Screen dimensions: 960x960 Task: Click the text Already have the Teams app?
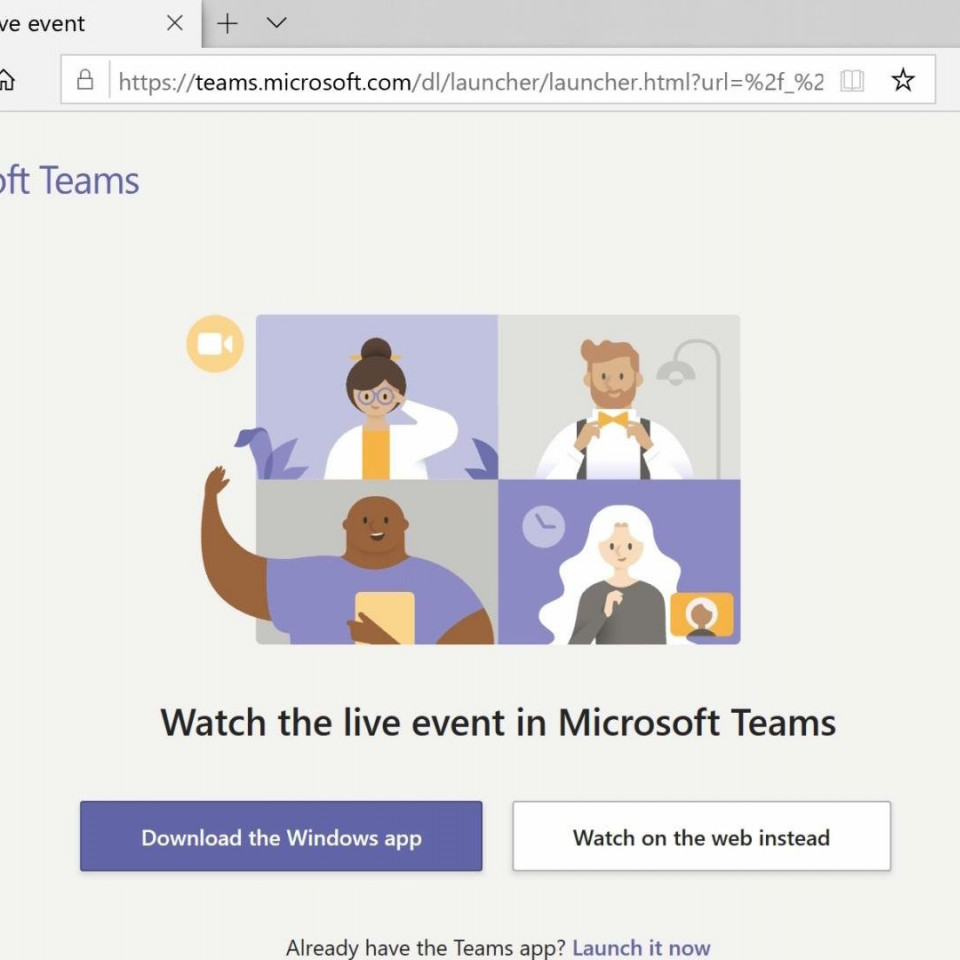(x=426, y=947)
